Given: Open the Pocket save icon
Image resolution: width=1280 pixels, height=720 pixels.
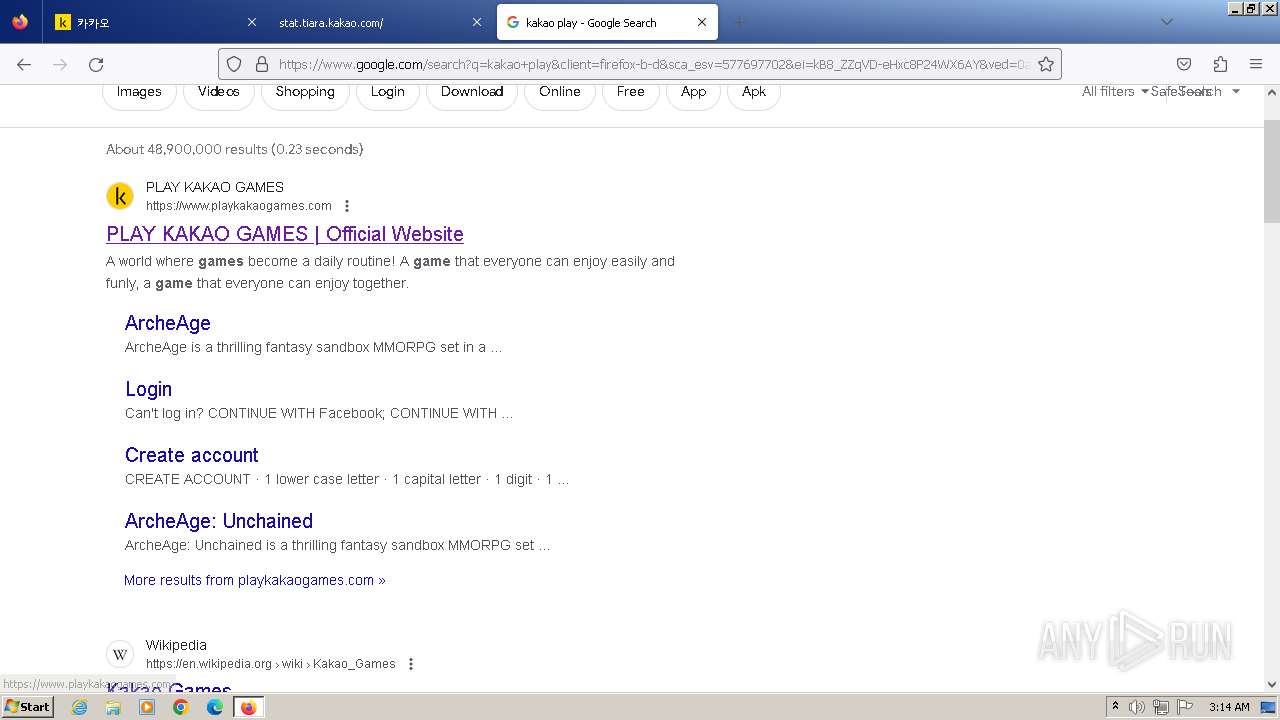Looking at the screenshot, I should click(x=1184, y=64).
